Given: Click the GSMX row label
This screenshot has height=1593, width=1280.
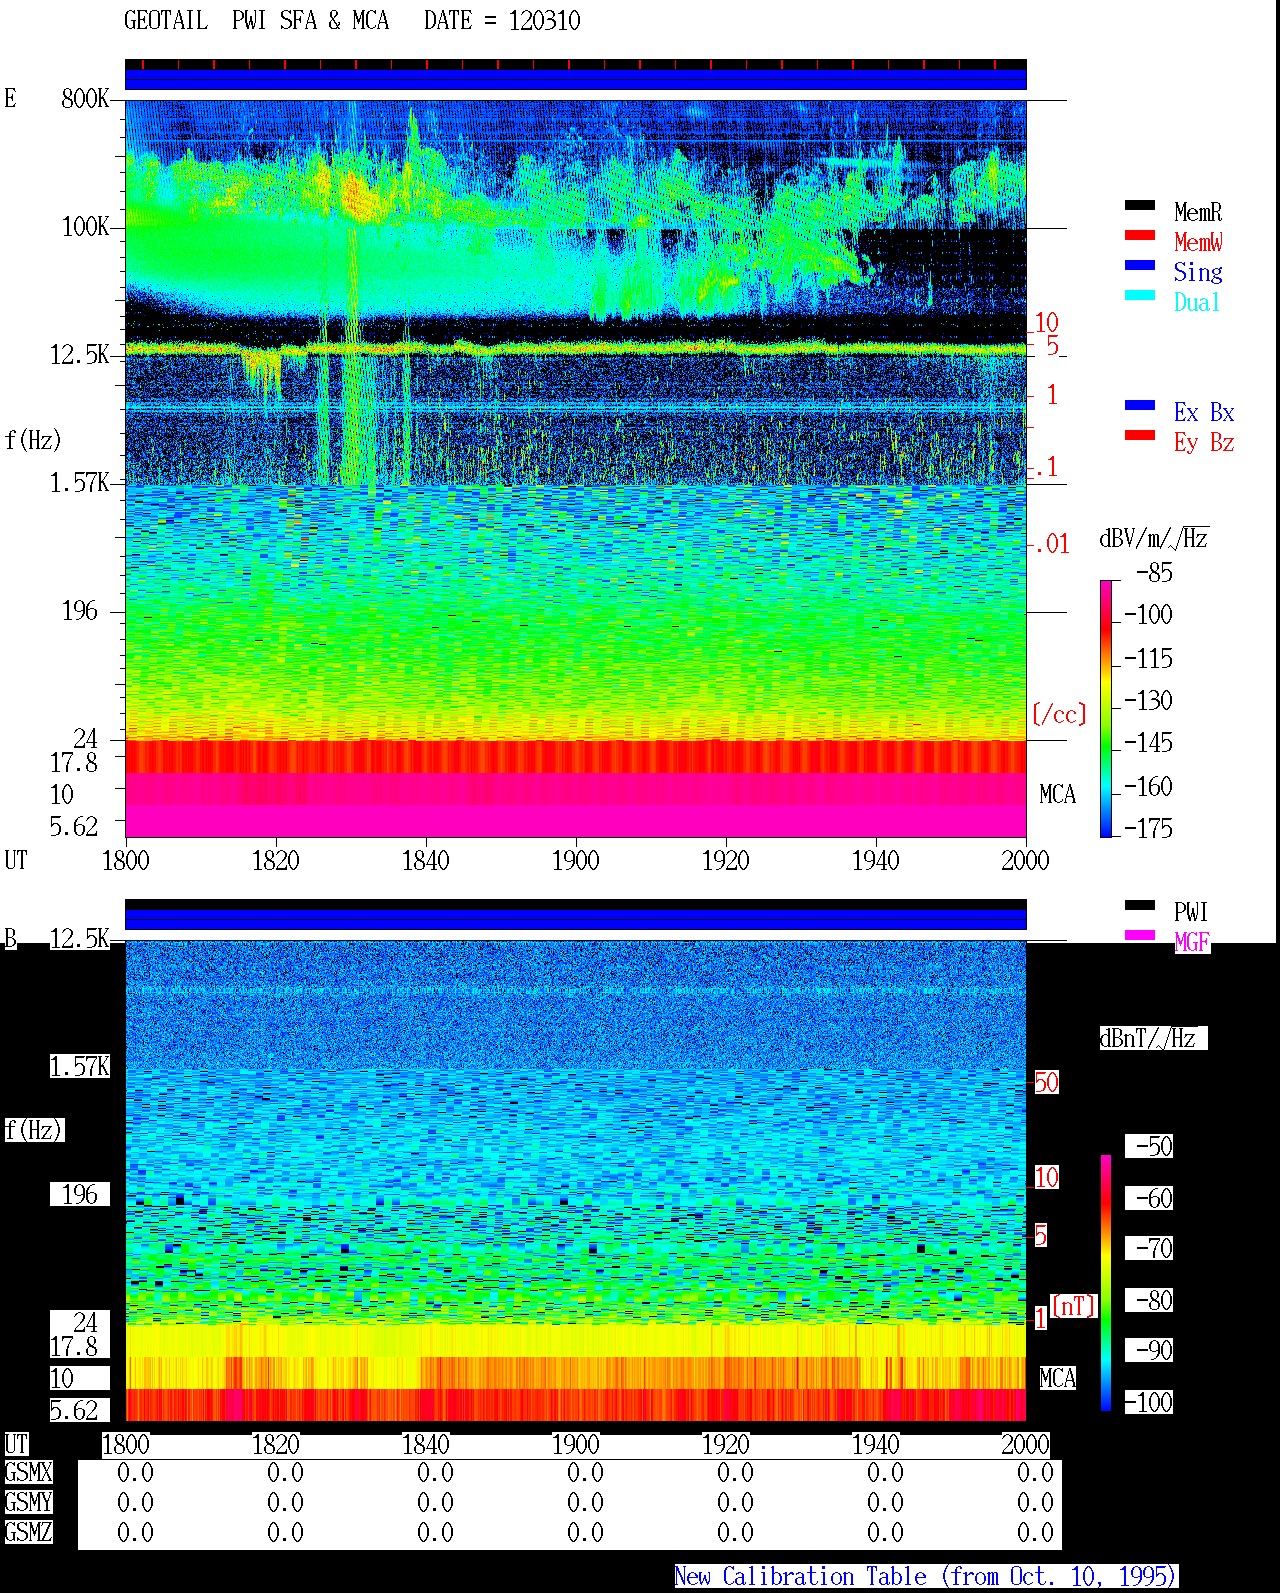Looking at the screenshot, I should [28, 1472].
